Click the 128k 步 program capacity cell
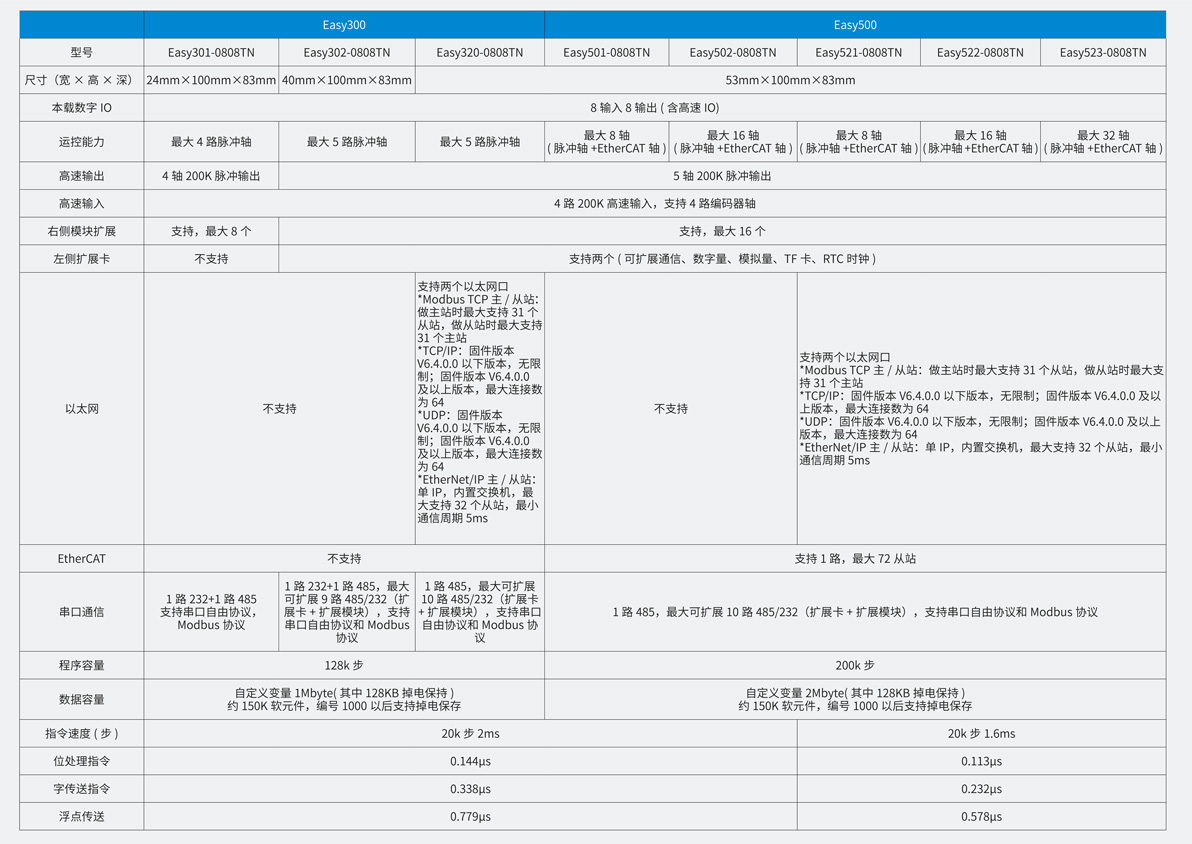Screen dimensions: 1192x844 point(344,665)
